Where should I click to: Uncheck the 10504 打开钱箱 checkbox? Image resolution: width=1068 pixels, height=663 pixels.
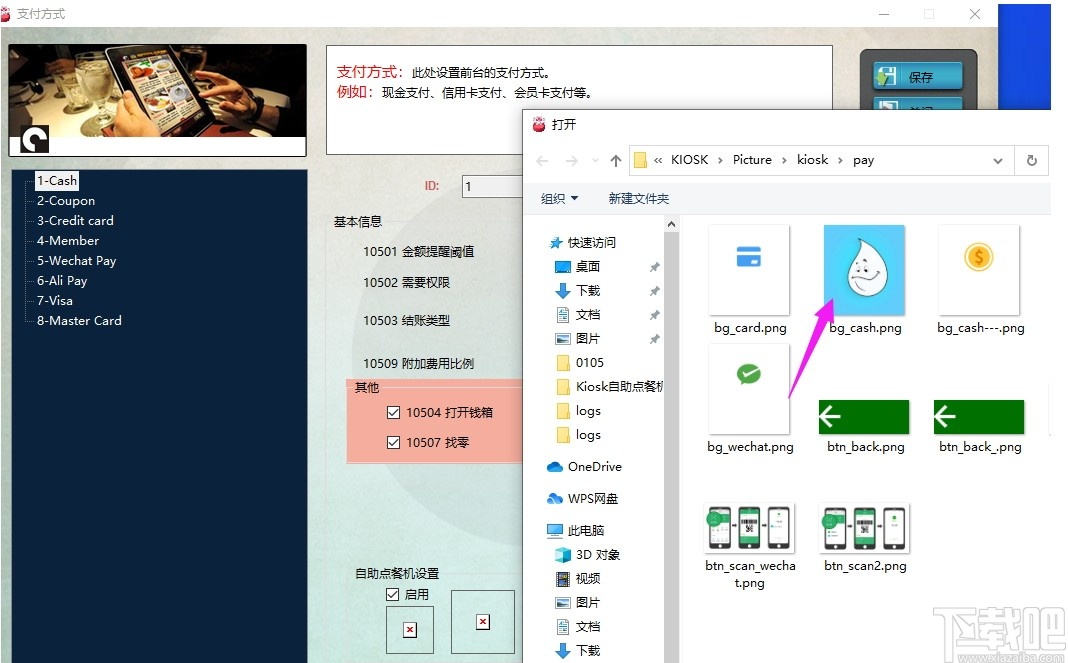click(394, 412)
